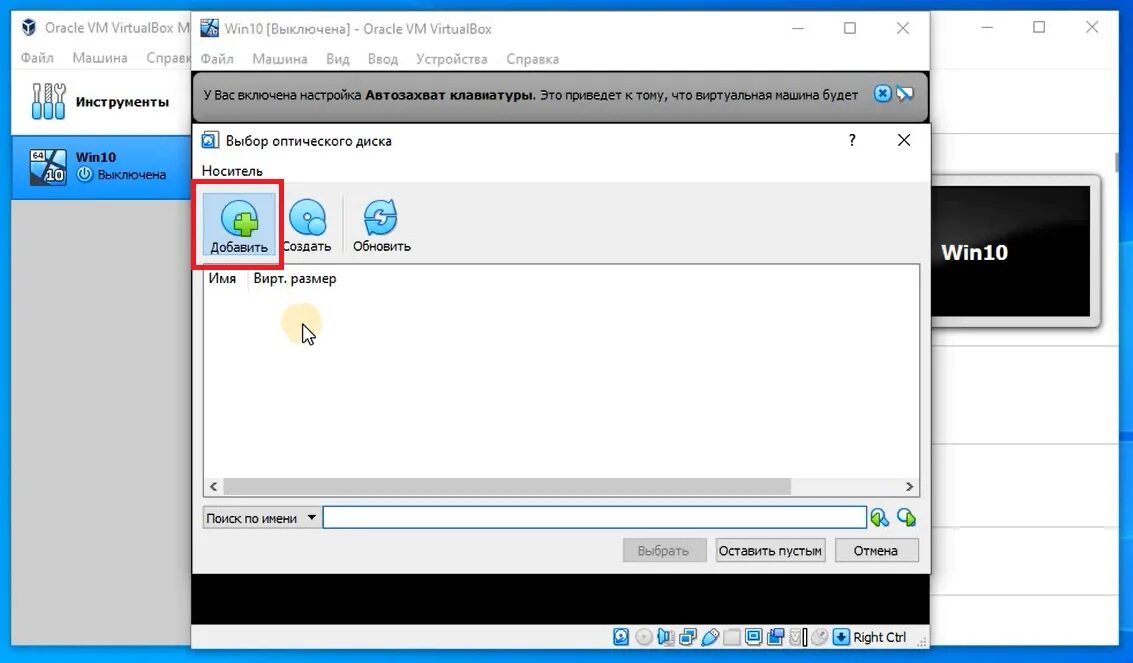Click the disk search input field
The height and width of the screenshot is (663, 1133).
point(595,517)
